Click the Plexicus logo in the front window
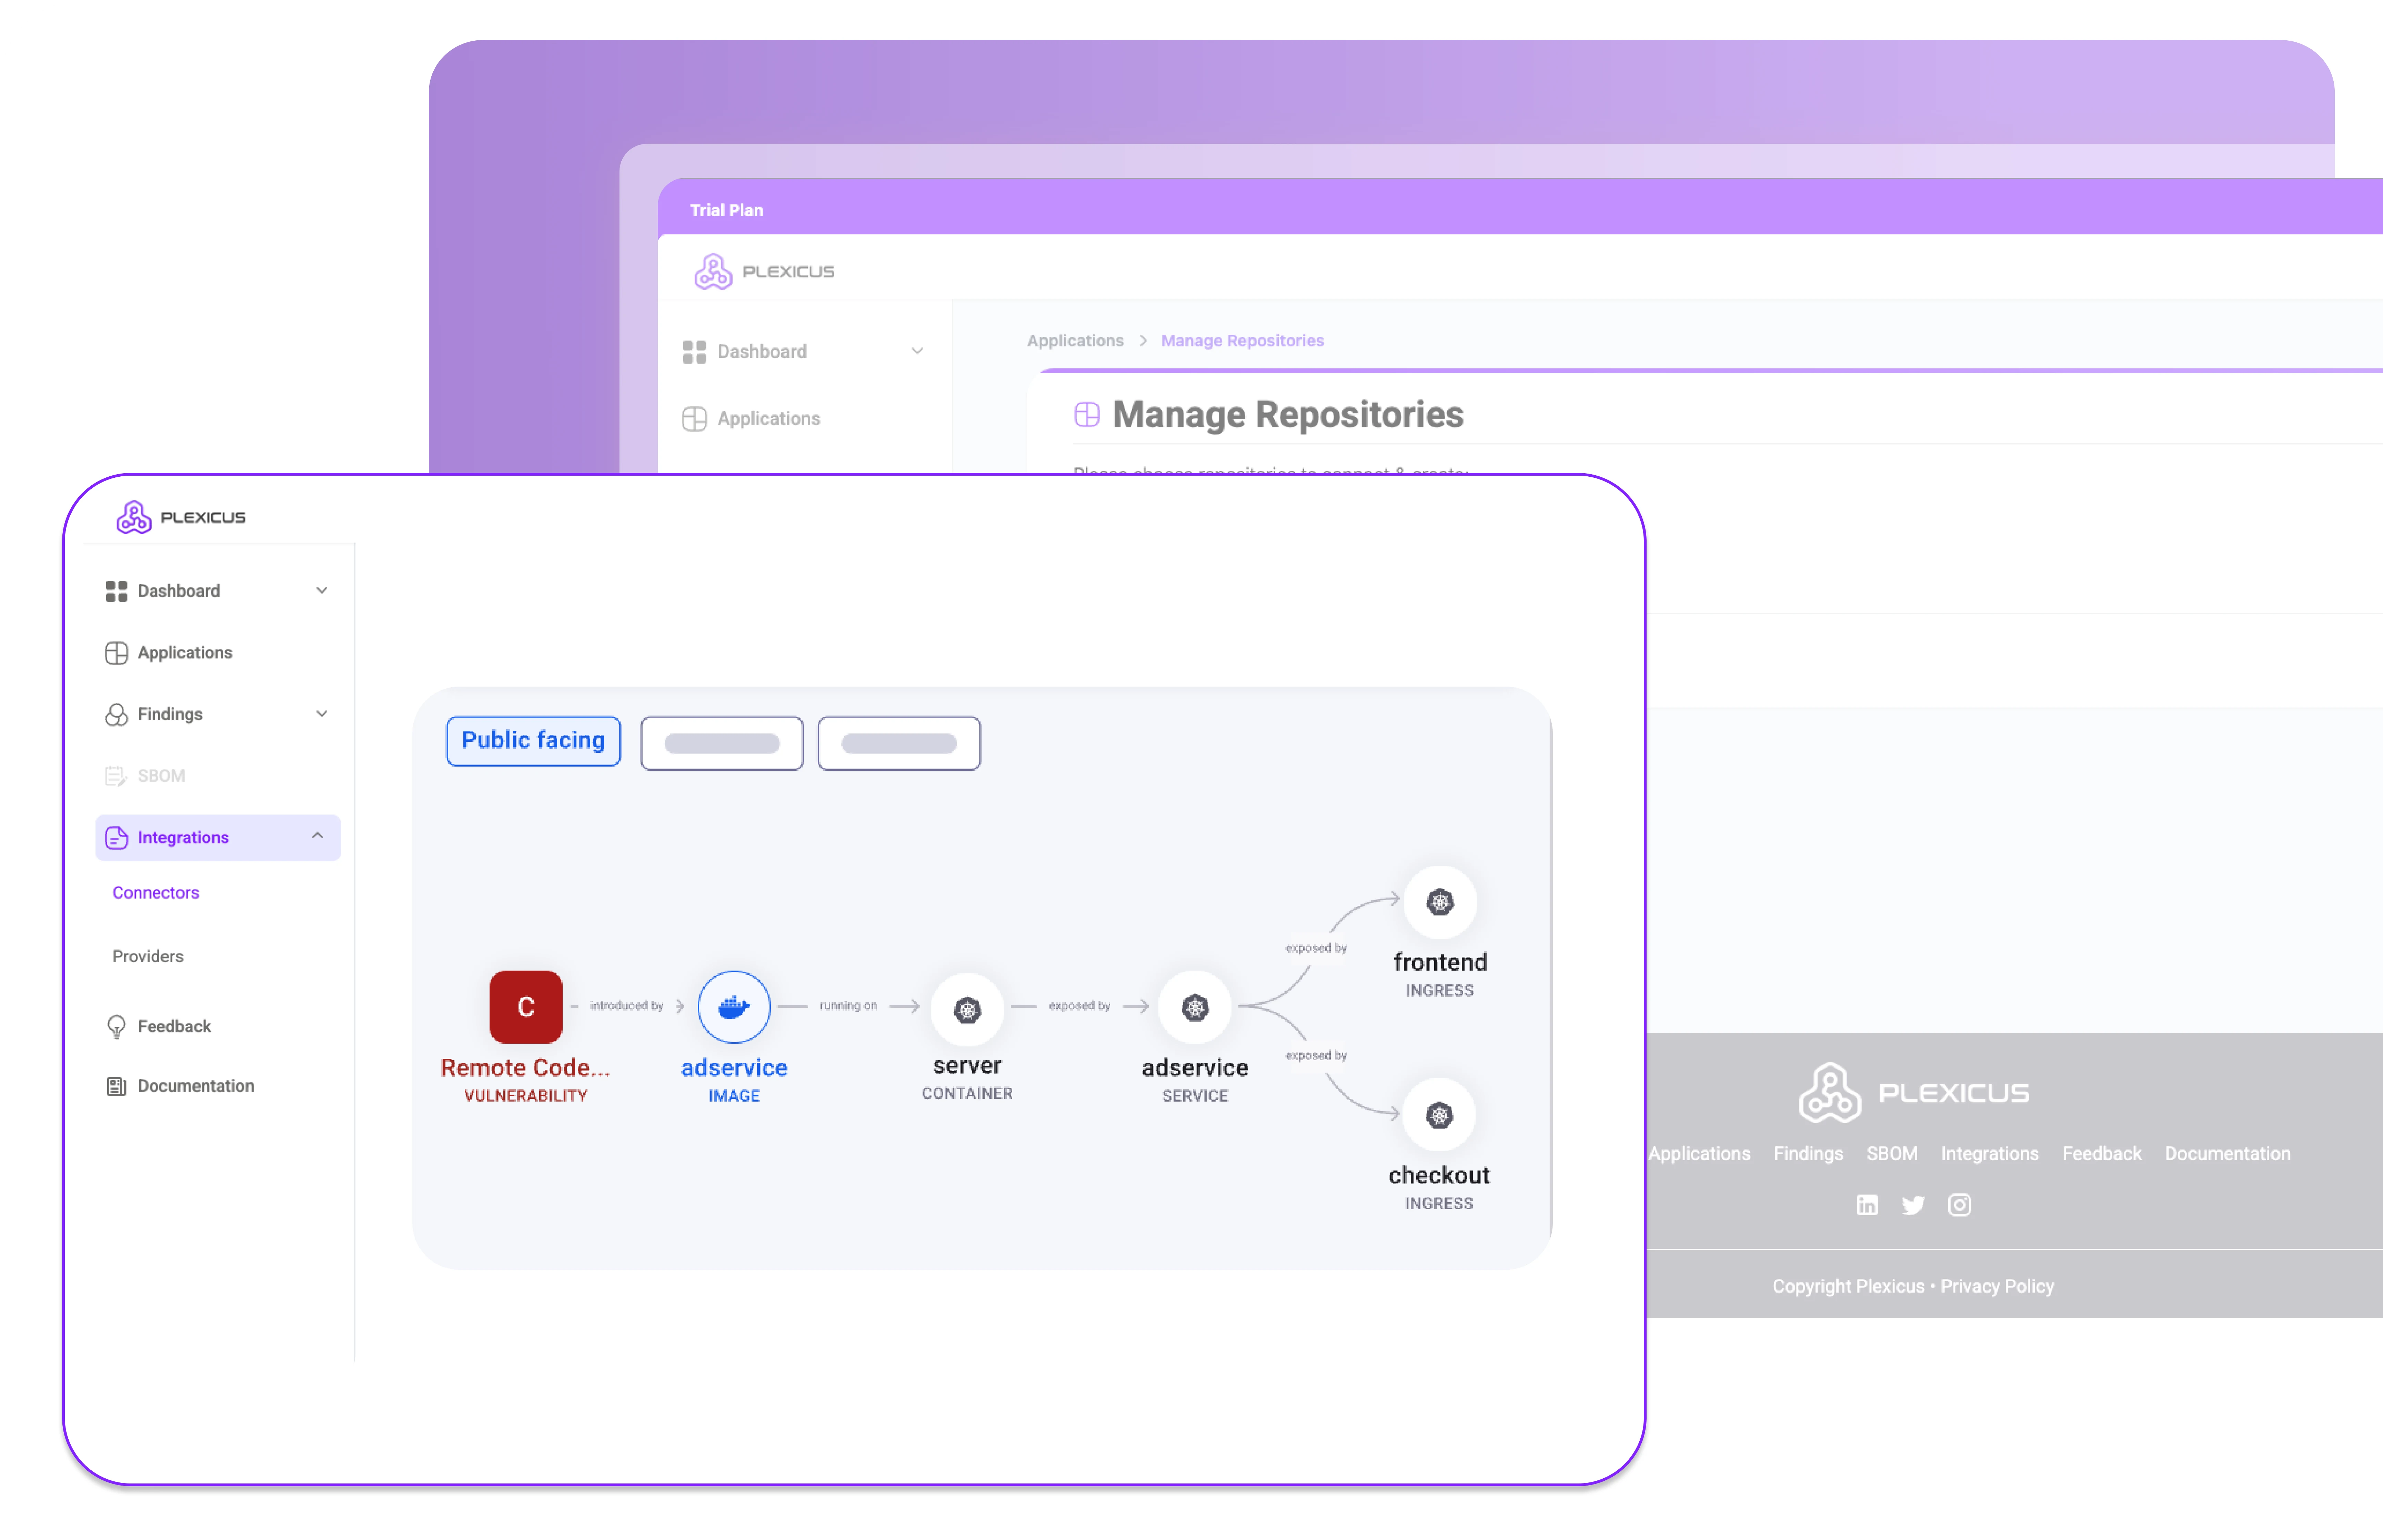 click(x=181, y=517)
